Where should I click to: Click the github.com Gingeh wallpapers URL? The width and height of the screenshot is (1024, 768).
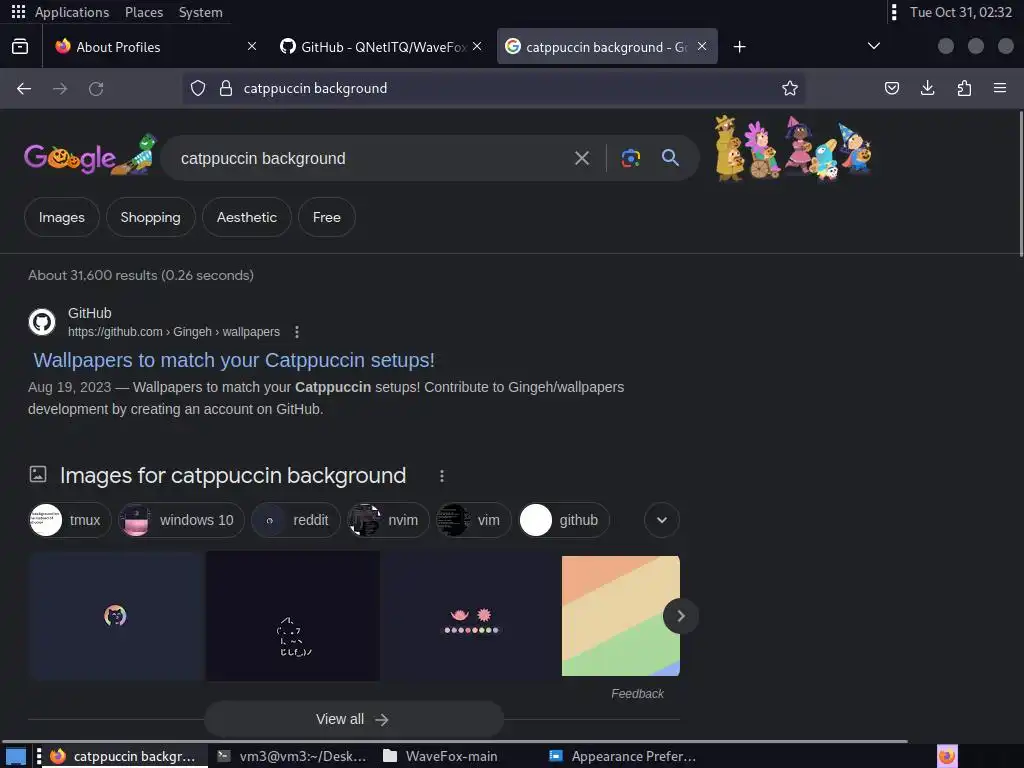(x=174, y=332)
